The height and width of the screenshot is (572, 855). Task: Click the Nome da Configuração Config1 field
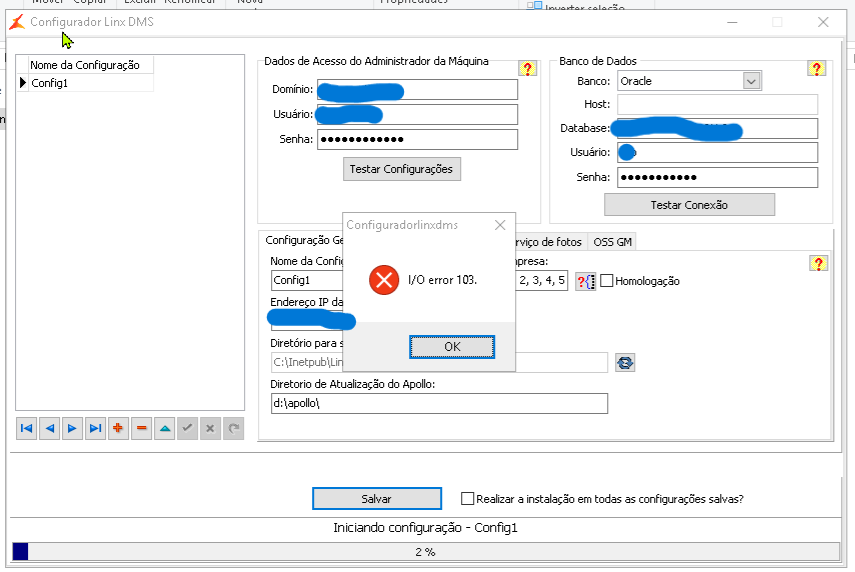(307, 280)
